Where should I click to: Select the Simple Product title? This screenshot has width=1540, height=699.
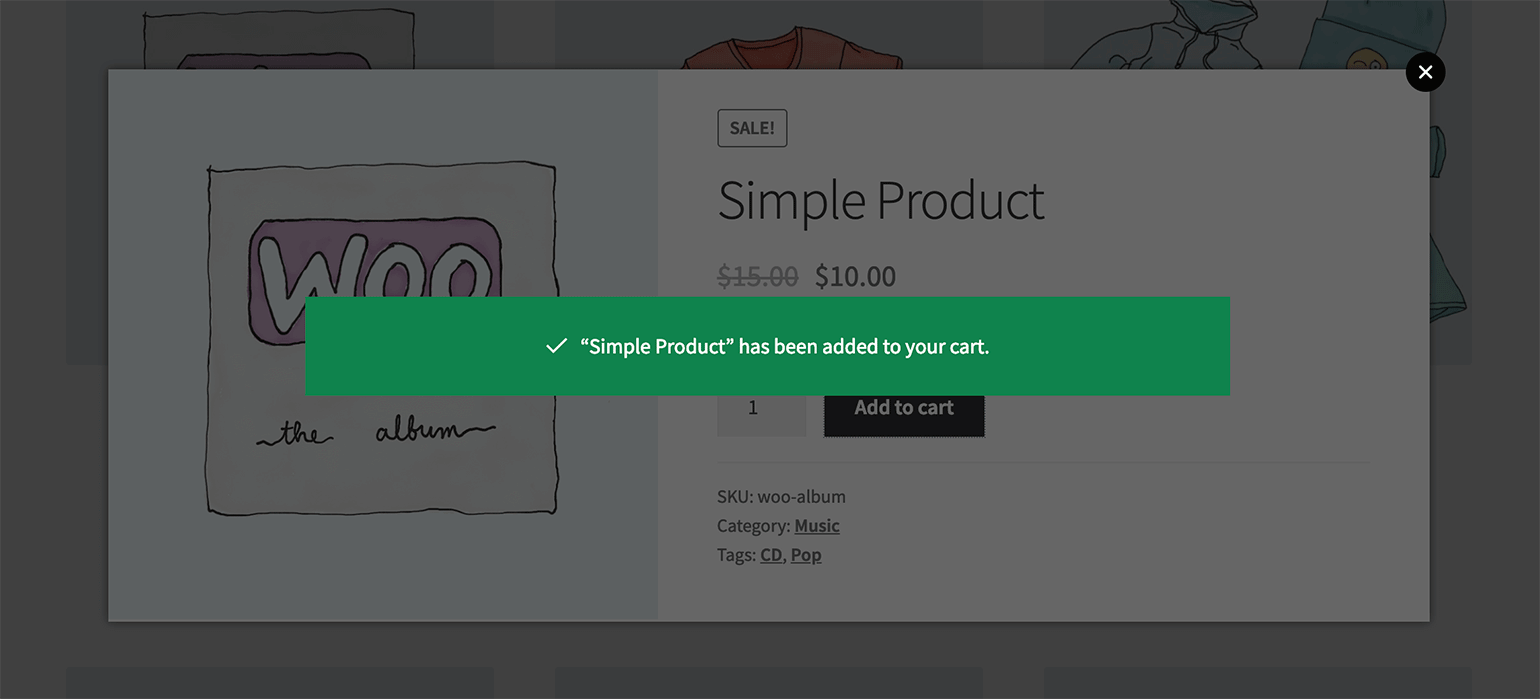[881, 201]
